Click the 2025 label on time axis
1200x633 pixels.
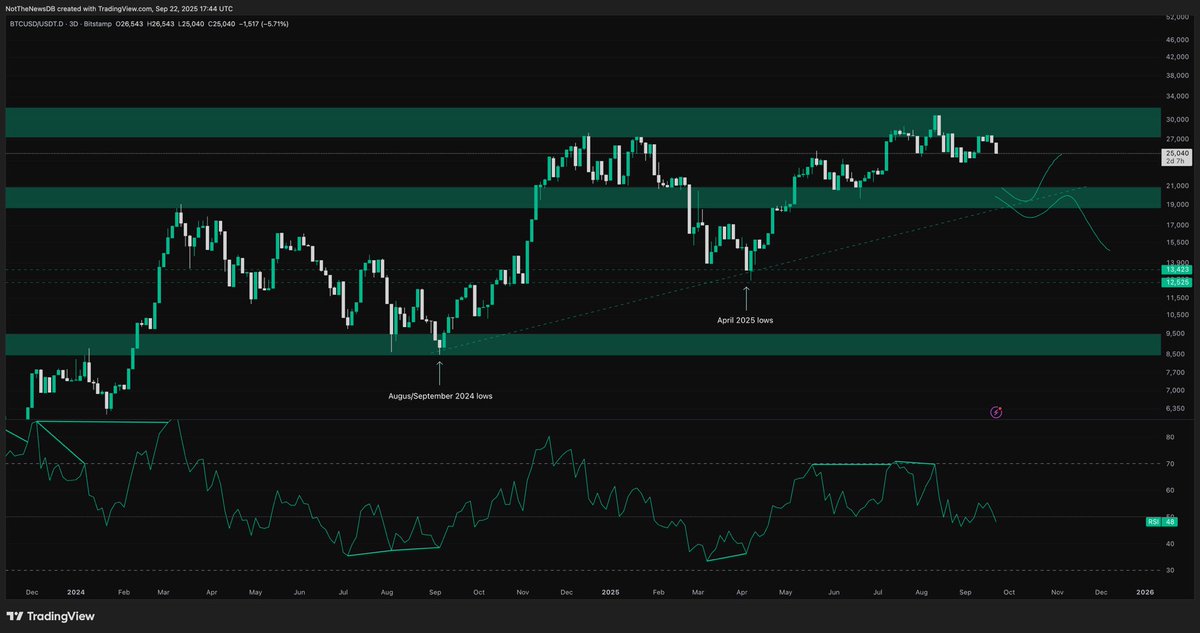tap(612, 592)
